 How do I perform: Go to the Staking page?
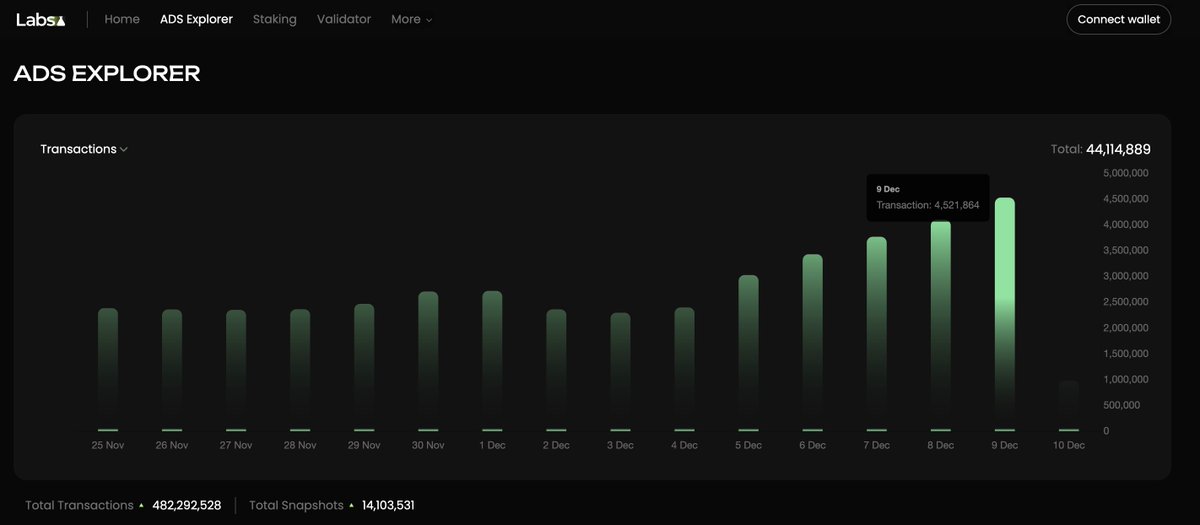pos(274,19)
